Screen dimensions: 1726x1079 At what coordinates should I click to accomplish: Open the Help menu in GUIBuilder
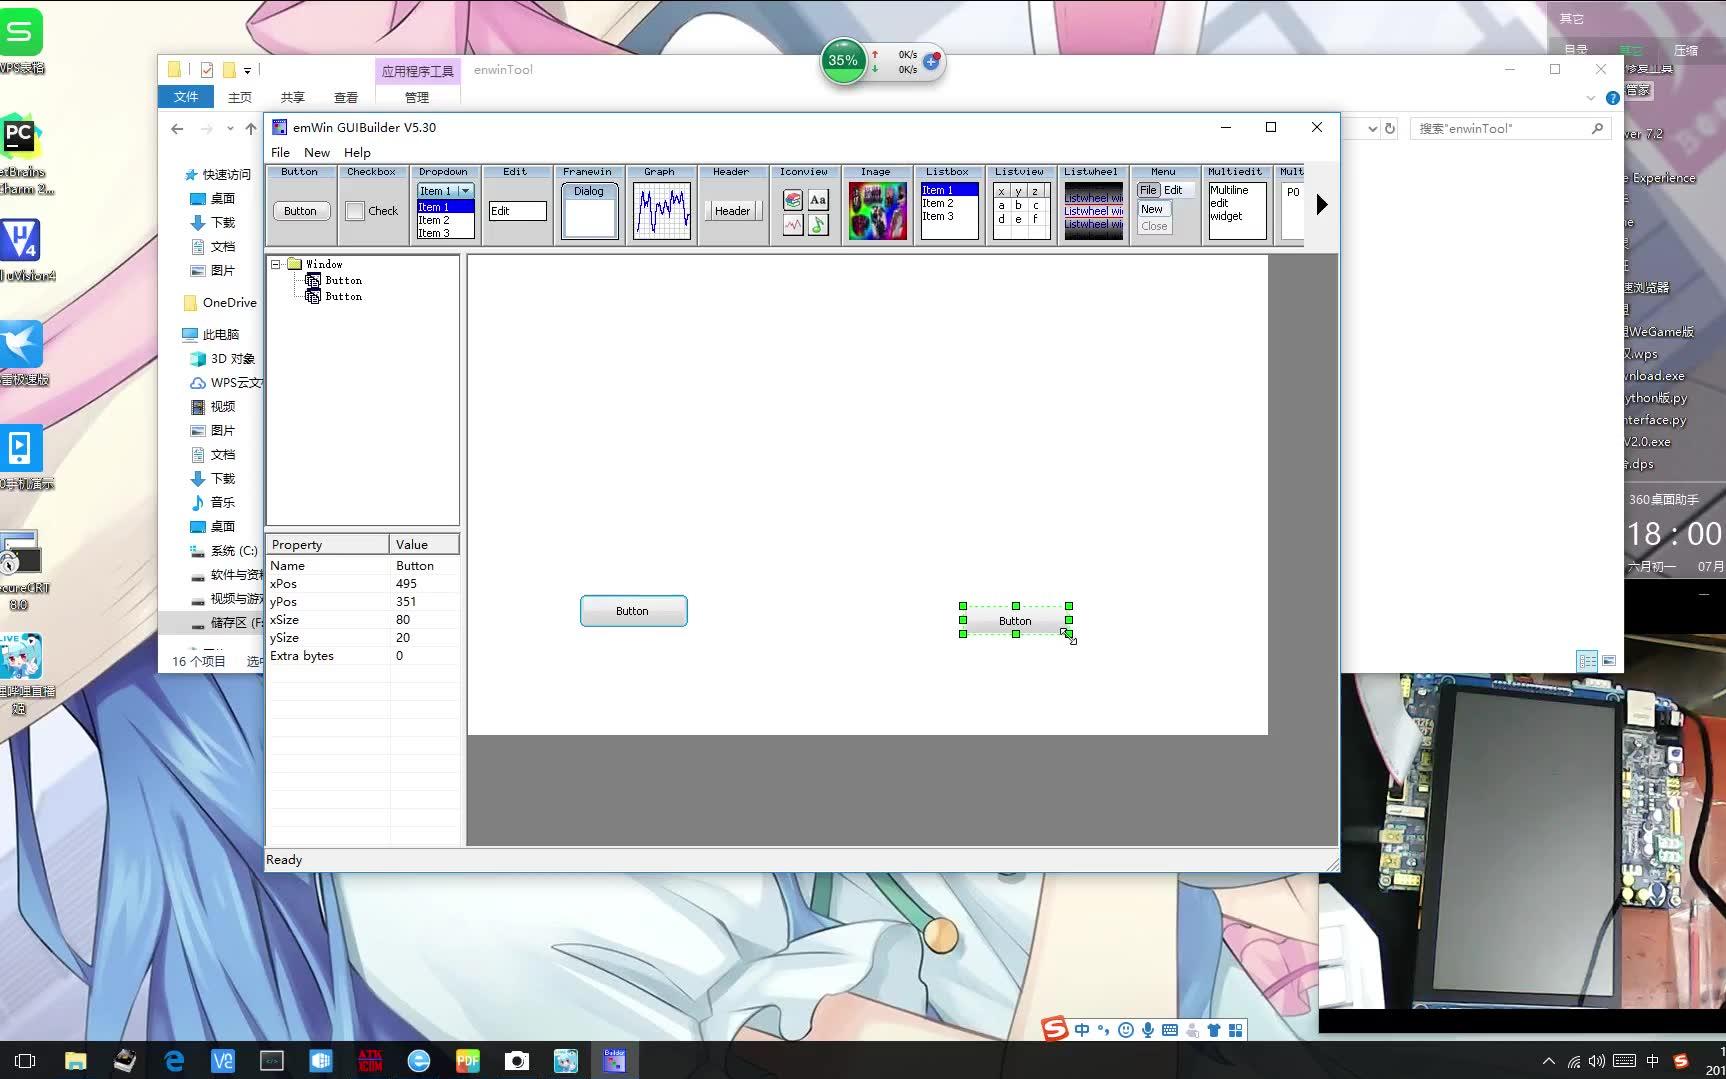tap(357, 152)
